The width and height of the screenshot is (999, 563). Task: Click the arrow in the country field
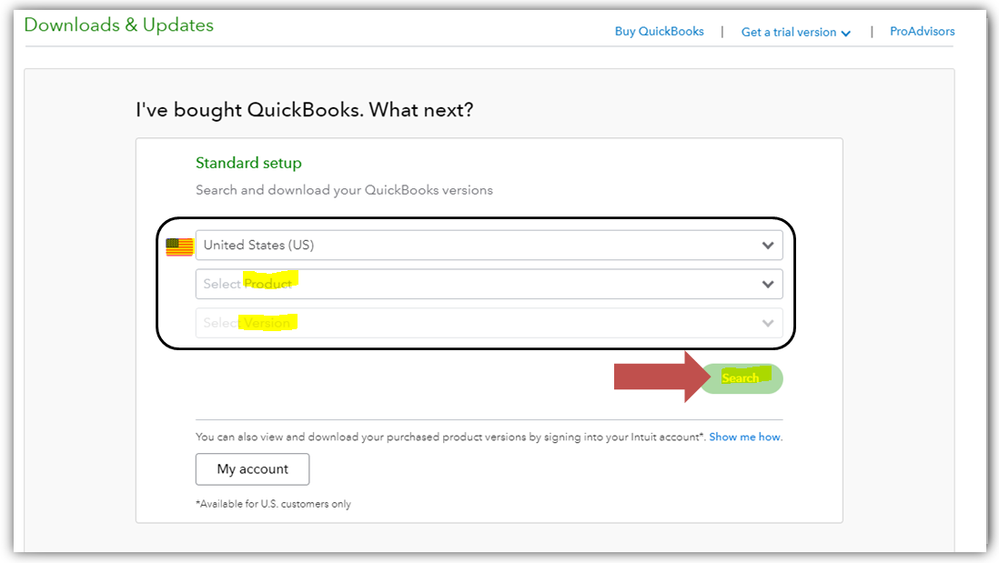tap(767, 245)
